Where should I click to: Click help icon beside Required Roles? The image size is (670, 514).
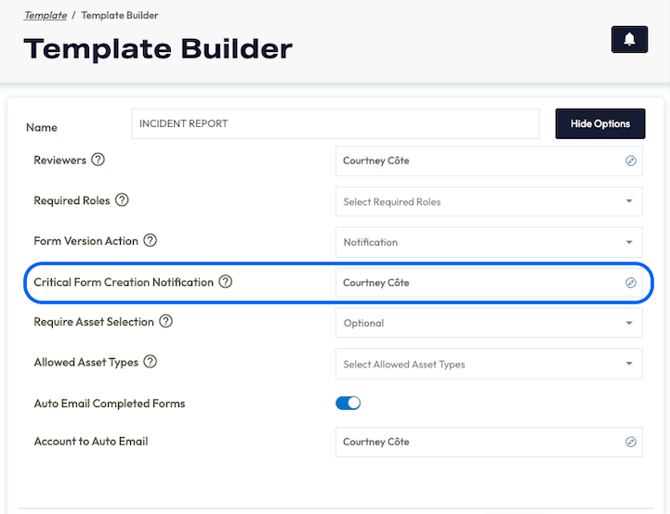(x=122, y=200)
